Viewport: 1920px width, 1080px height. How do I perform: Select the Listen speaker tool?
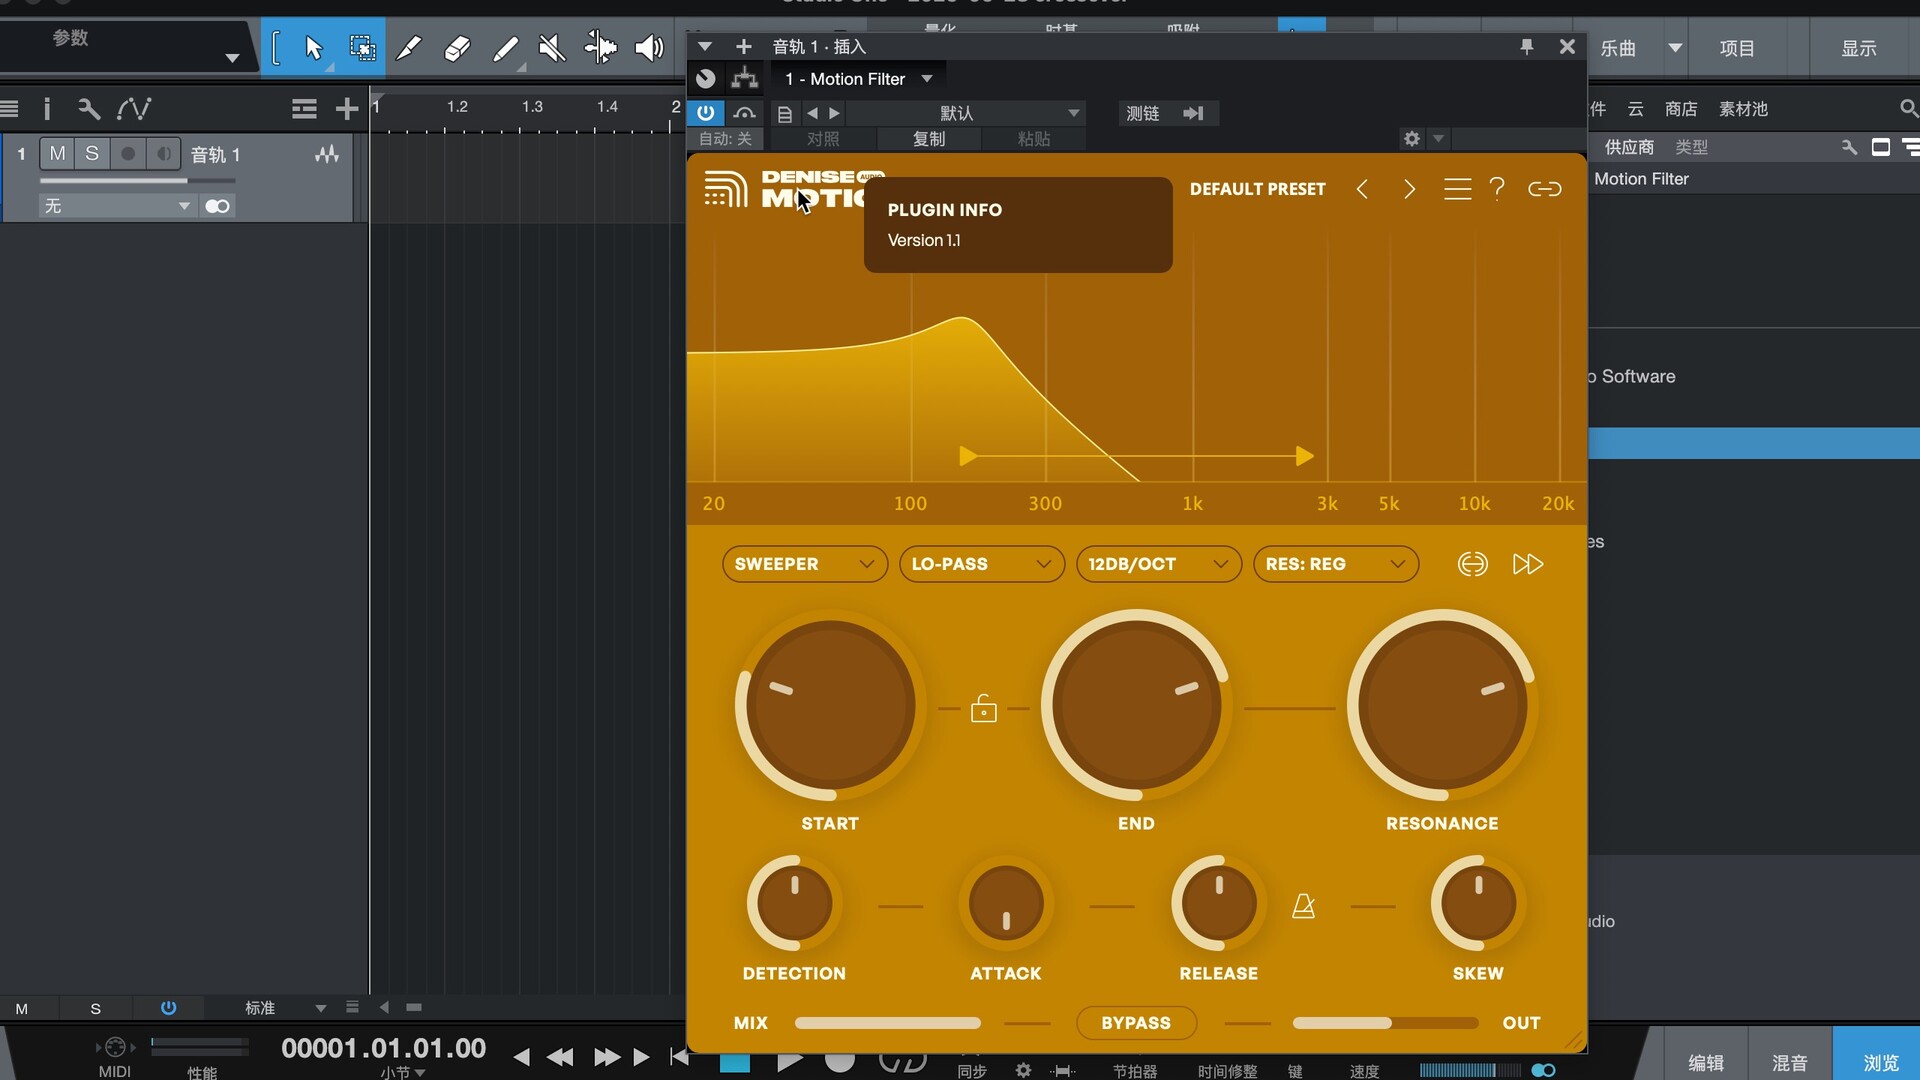pyautogui.click(x=649, y=48)
